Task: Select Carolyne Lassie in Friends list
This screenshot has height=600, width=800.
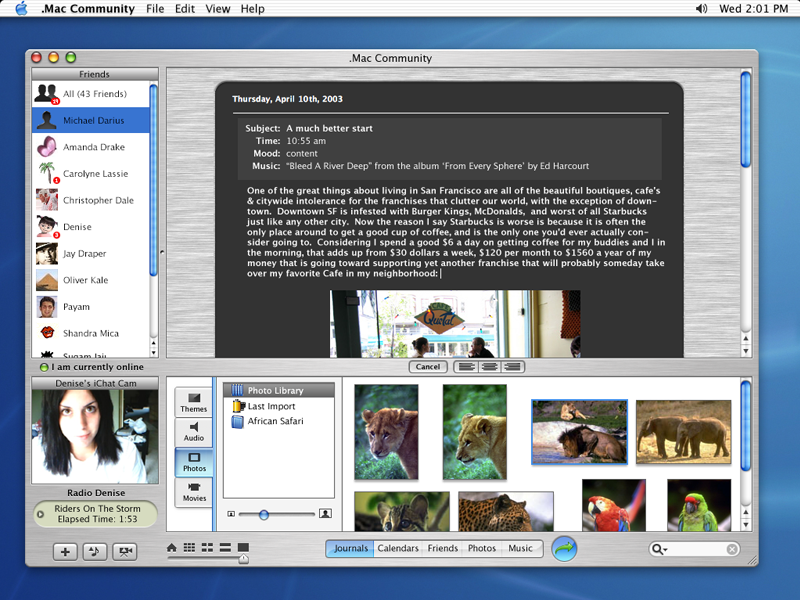Action: coord(91,173)
